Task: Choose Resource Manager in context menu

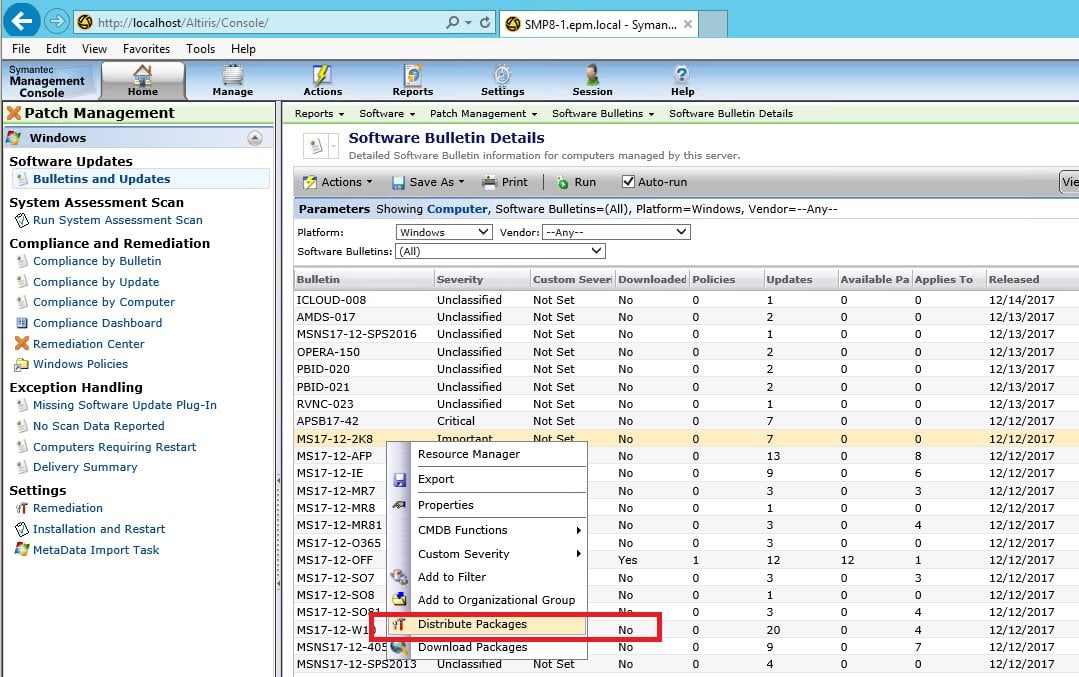Action: coord(487,454)
